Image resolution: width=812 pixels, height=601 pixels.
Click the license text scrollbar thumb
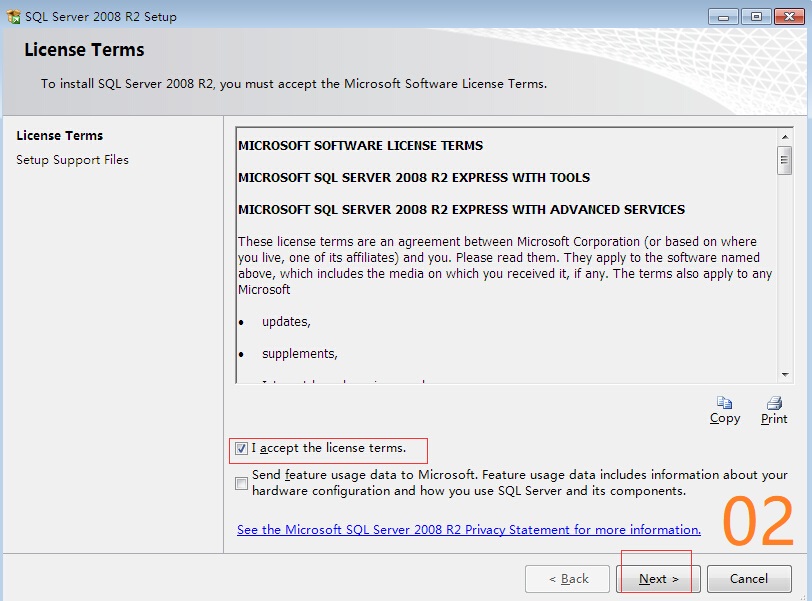pyautogui.click(x=785, y=161)
